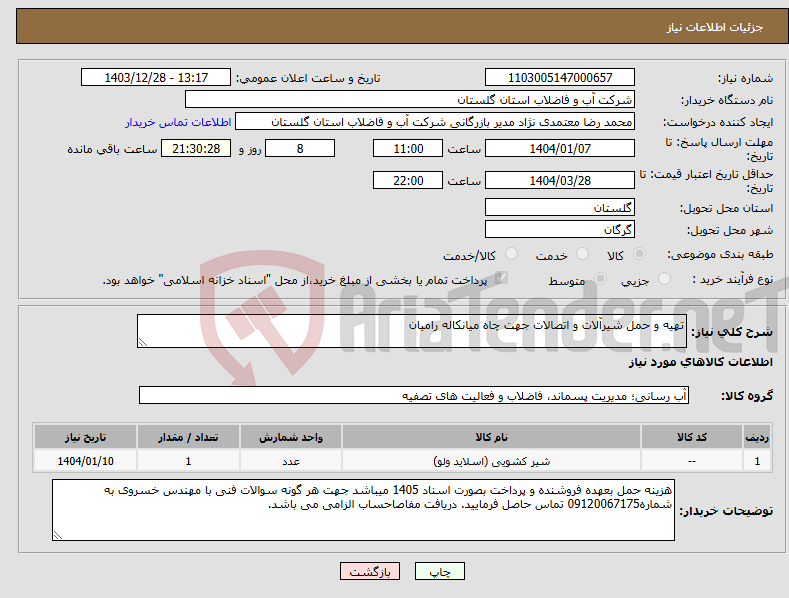Click the delivery city field گرگان

pos(560,230)
